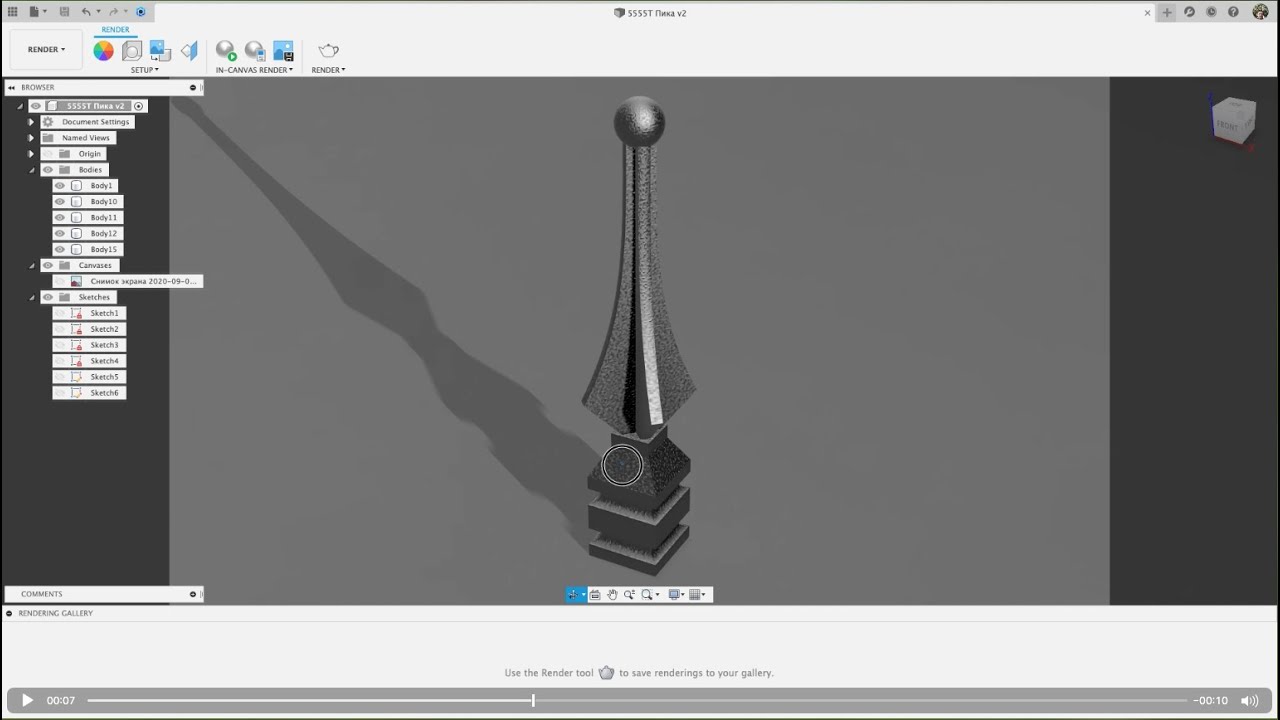Hide Body15 visibility eye
Image resolution: width=1280 pixels, height=720 pixels.
point(60,250)
